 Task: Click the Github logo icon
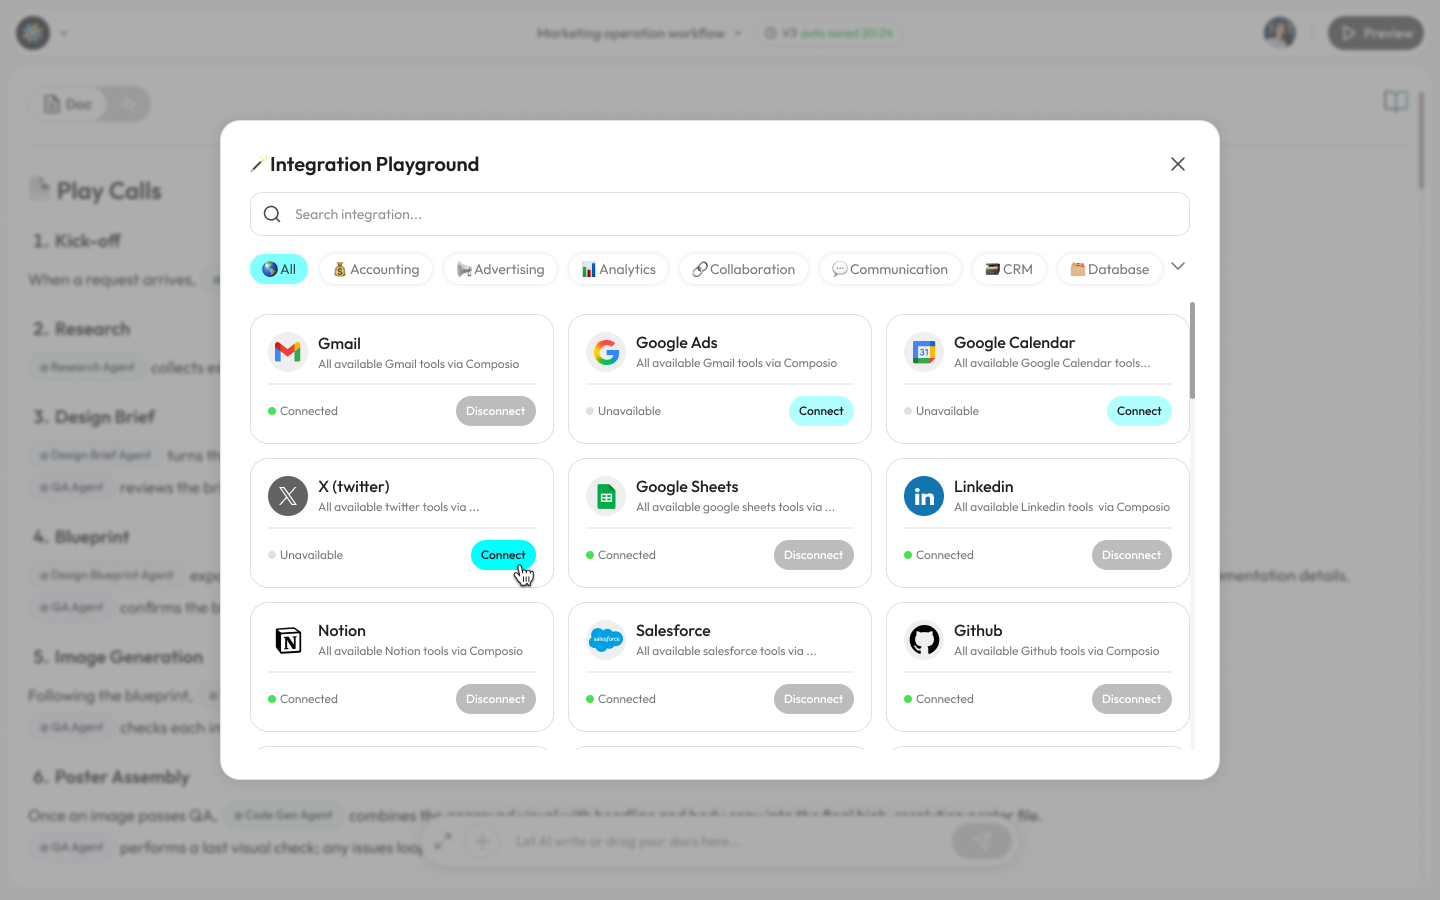(x=924, y=640)
